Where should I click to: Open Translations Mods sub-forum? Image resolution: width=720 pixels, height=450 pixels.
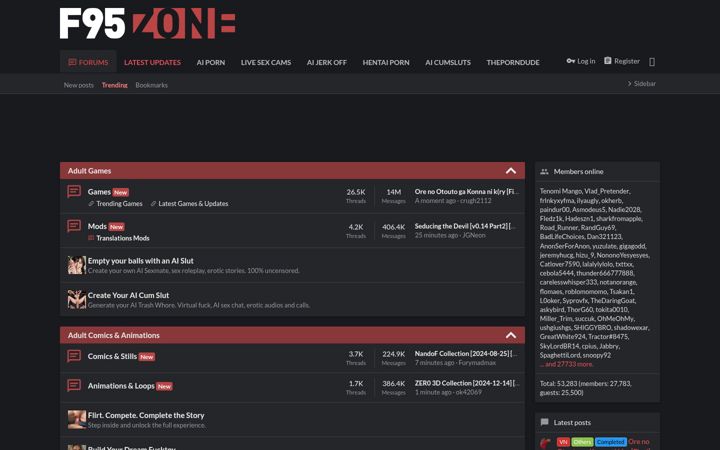click(123, 238)
